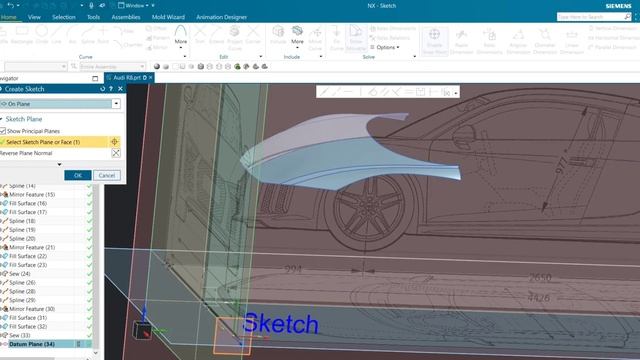Viewport: 640px width, 360px height.
Task: Select the Linear Dimension tool
Action: click(572, 41)
